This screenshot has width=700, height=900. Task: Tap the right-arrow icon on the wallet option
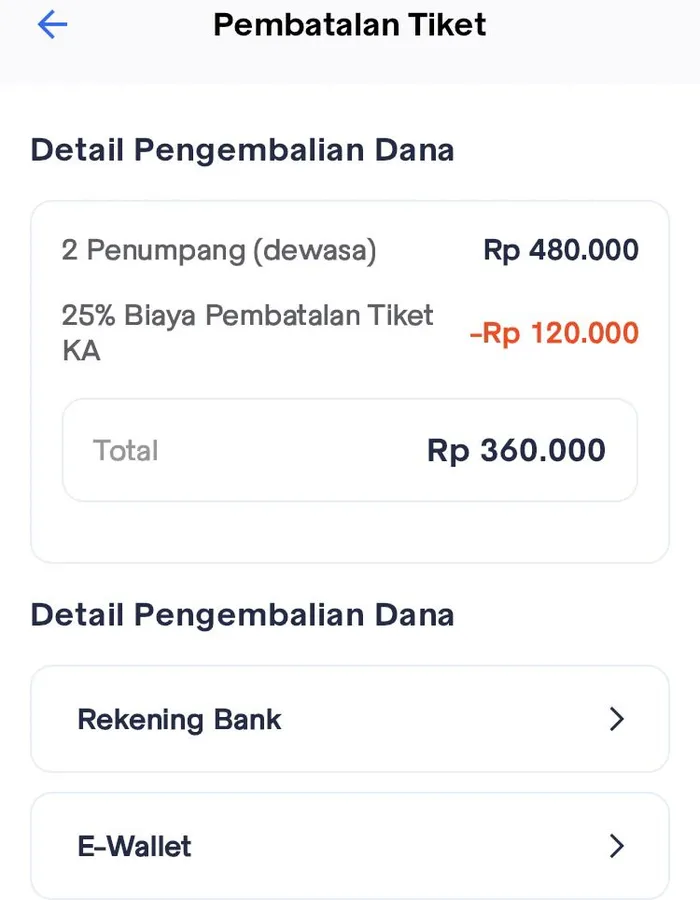(618, 846)
